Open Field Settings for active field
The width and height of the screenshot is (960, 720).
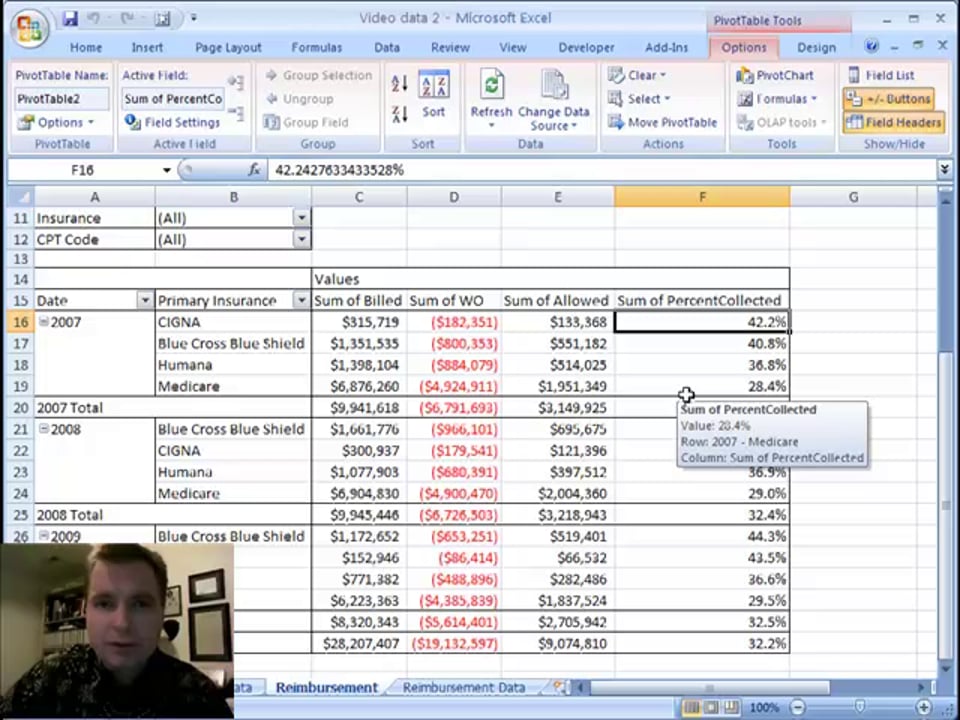[172, 122]
